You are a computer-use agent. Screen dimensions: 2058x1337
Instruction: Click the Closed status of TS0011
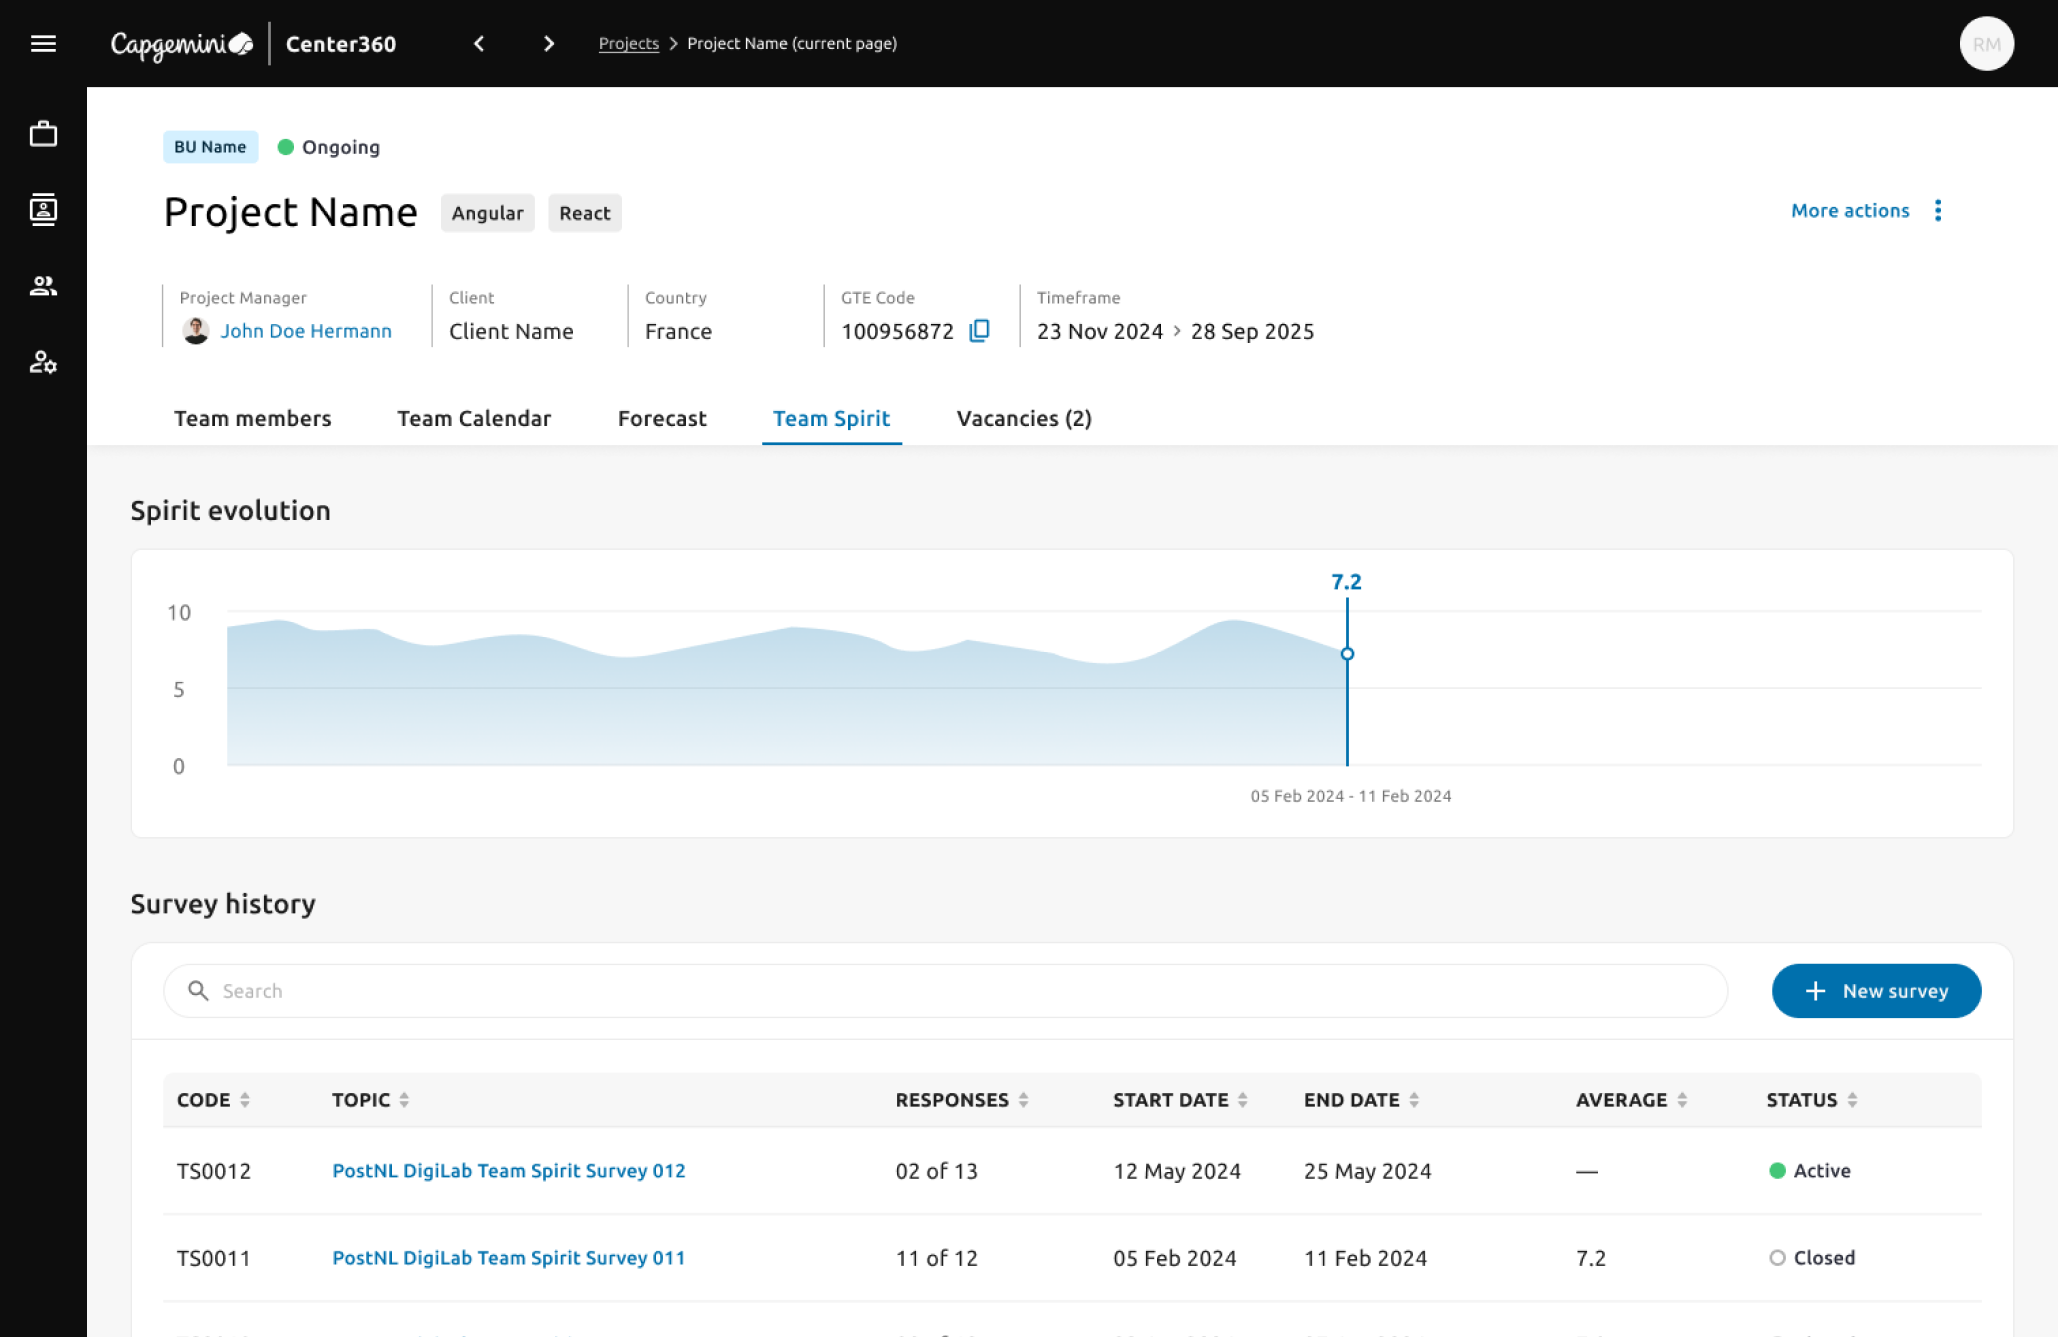coord(1812,1257)
